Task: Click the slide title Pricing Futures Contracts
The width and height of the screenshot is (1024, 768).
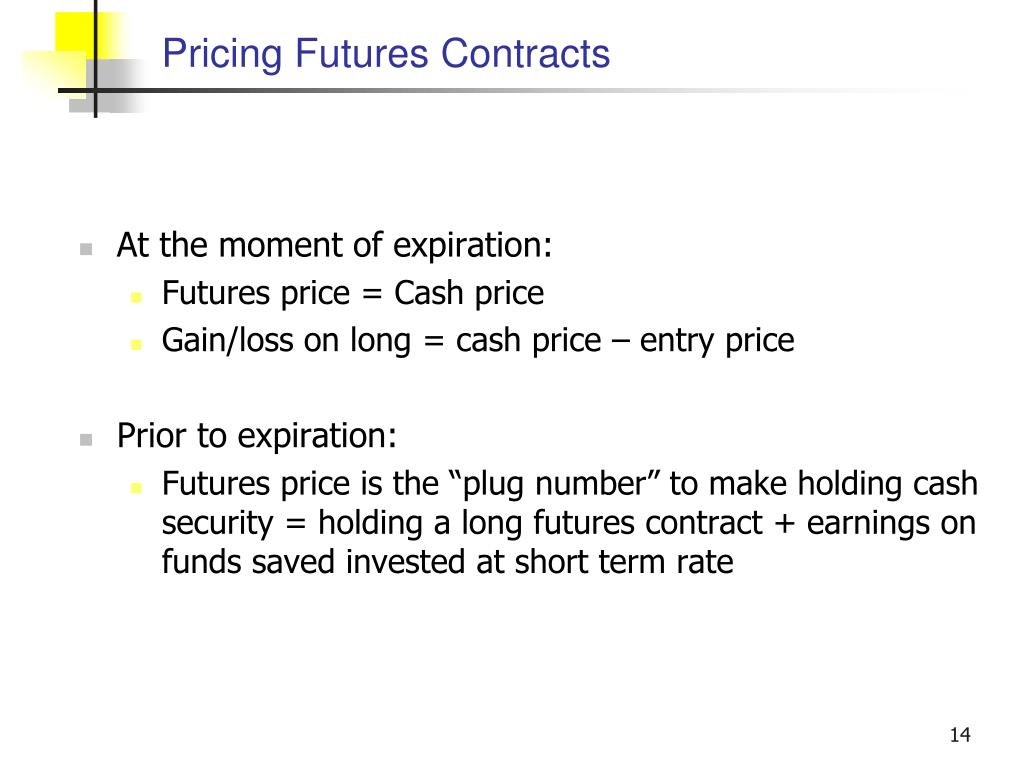Action: [x=386, y=54]
